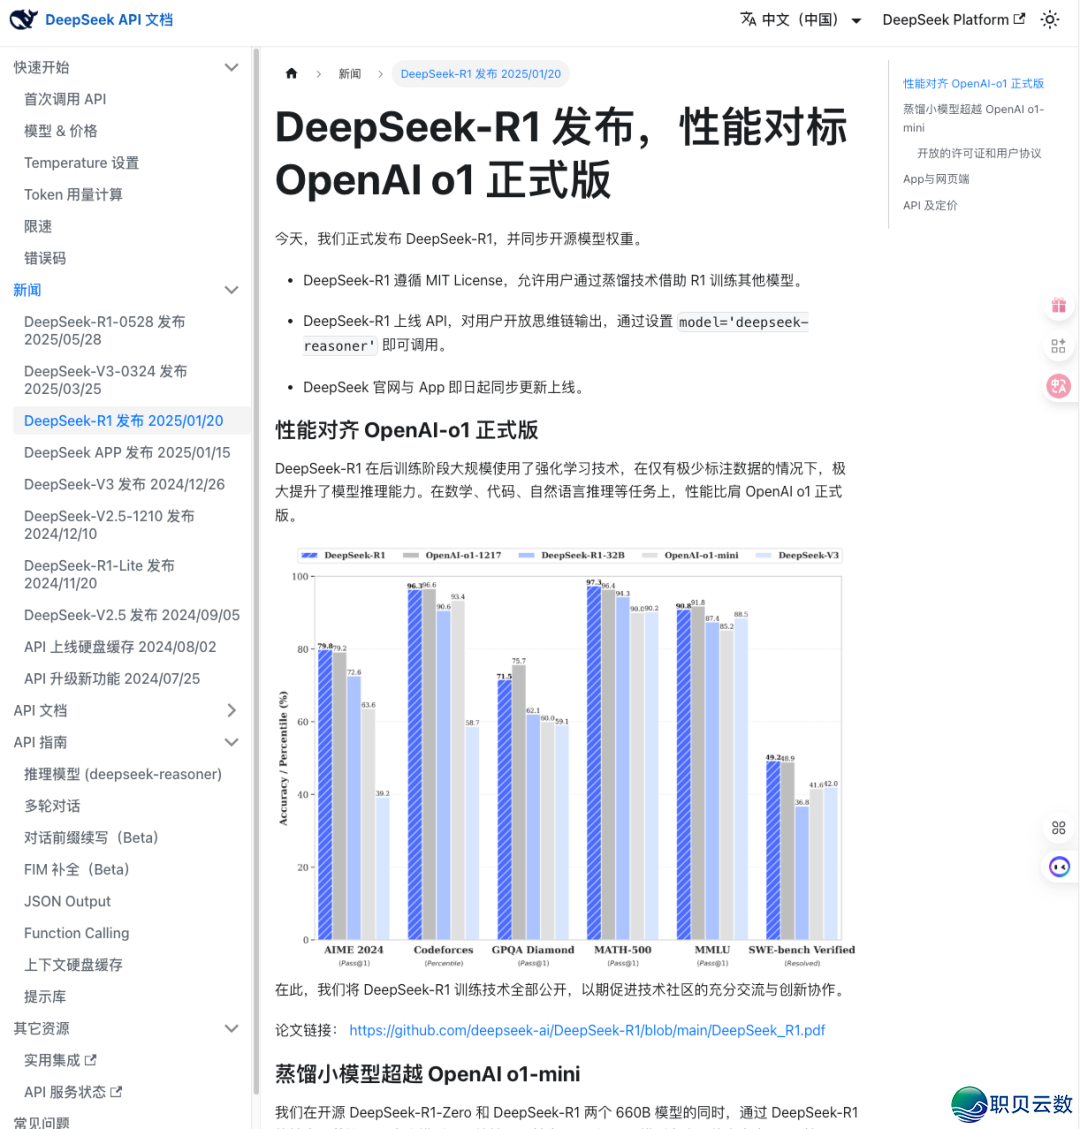Open 模型 & 价格 page
The width and height of the screenshot is (1080, 1129).
tap(60, 130)
